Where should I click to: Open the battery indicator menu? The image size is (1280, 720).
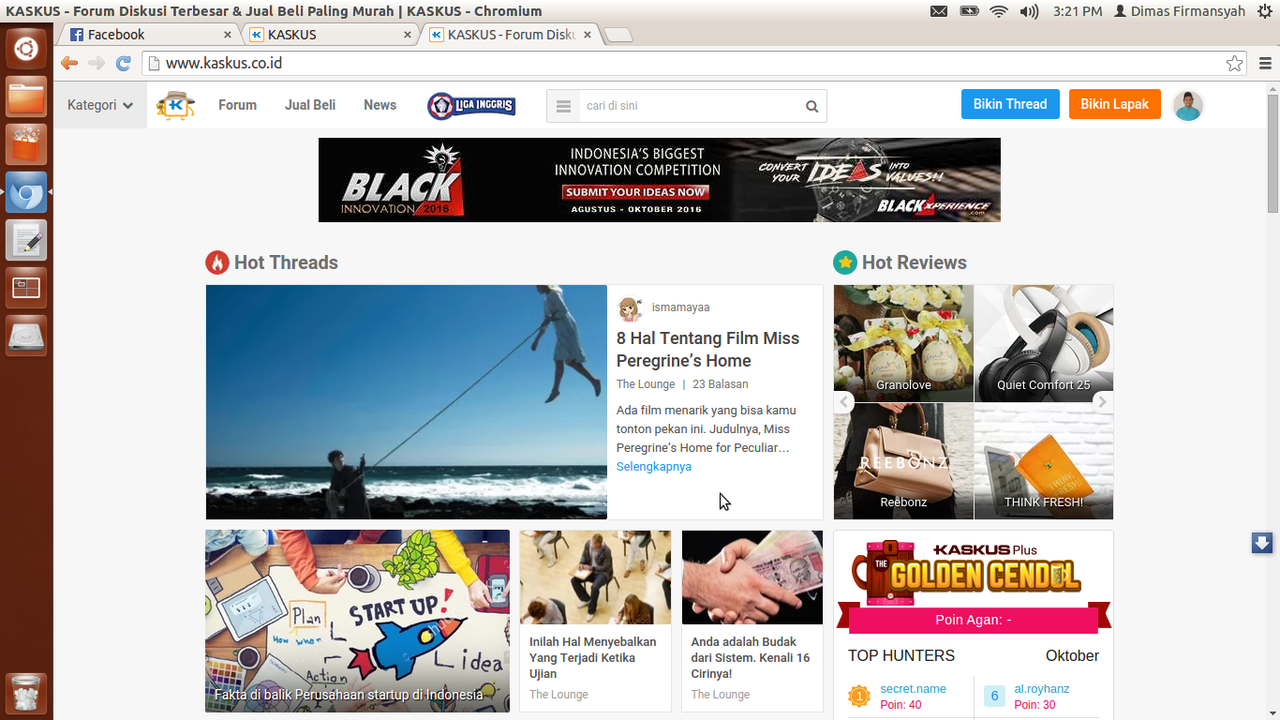[969, 11]
